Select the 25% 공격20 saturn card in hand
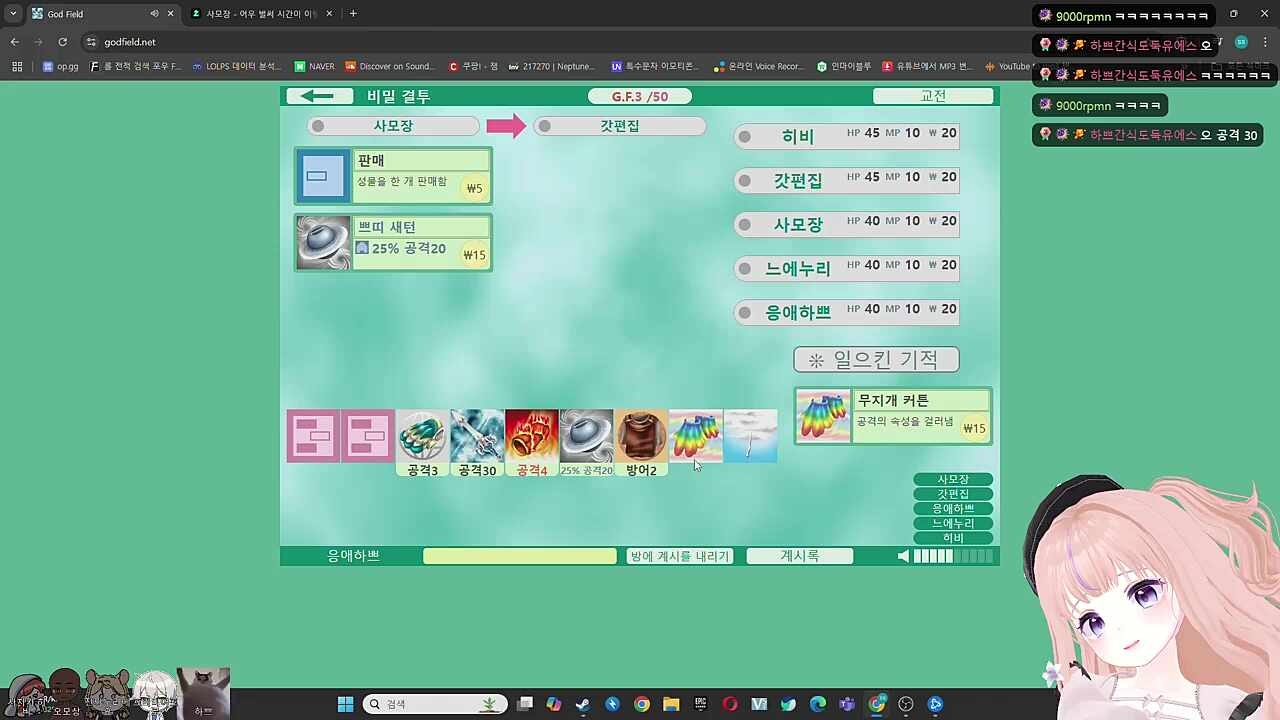 coord(586,443)
